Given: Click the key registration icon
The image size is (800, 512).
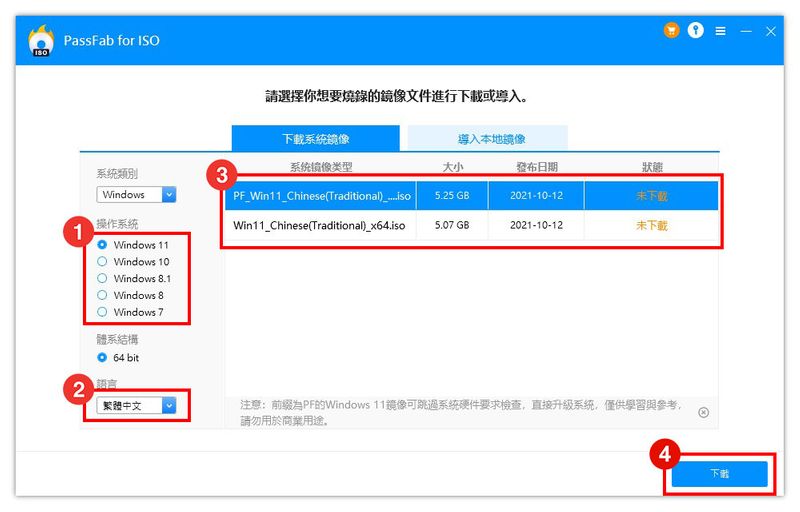Looking at the screenshot, I should click(695, 31).
